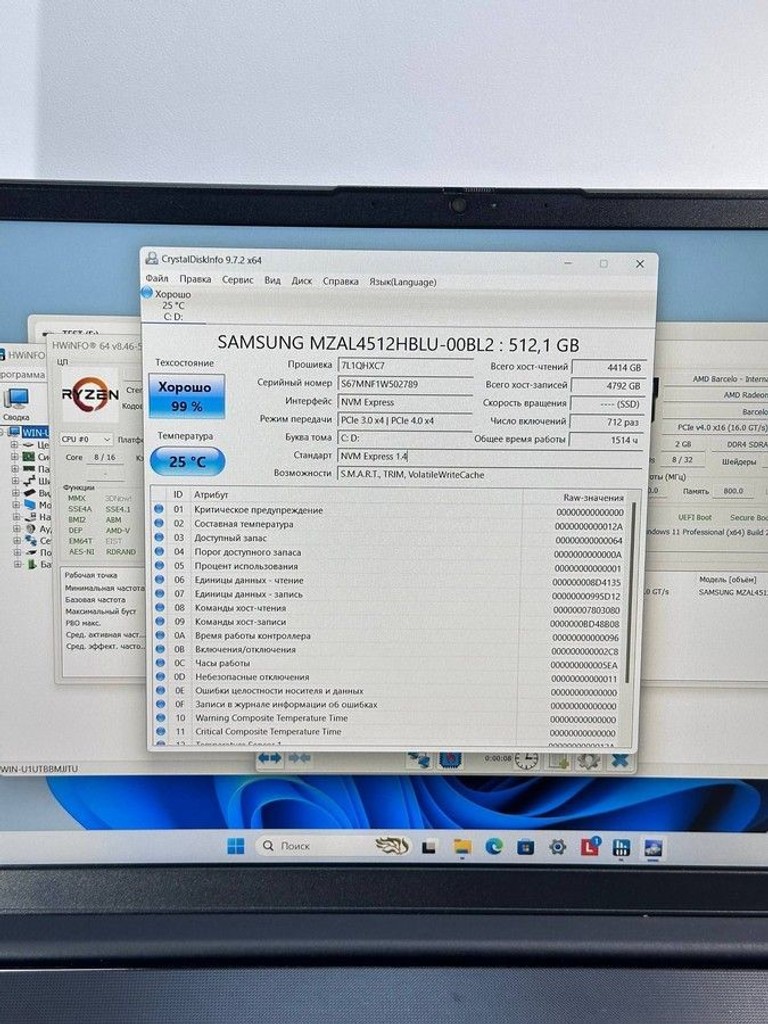Select the network node starting with Се
Viewport: 768px width, 1024px height.
37,540
